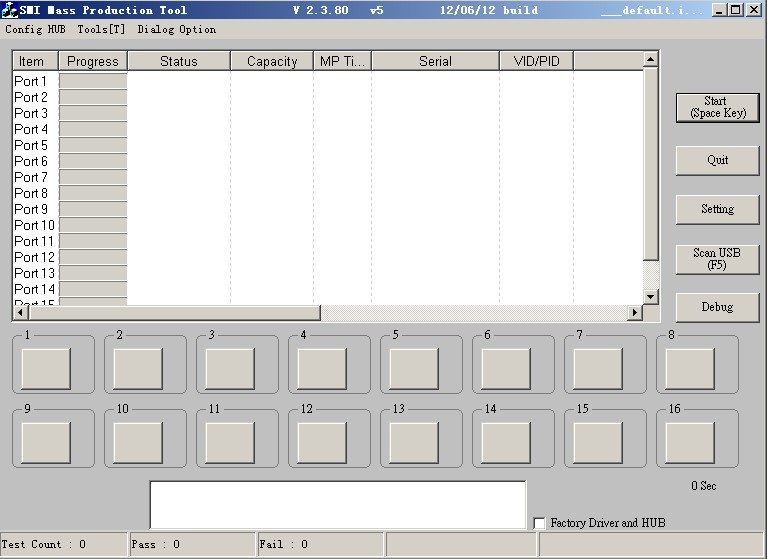Screen dimensions: 767x559
Task: Click port slot 6 status box
Action: point(506,369)
